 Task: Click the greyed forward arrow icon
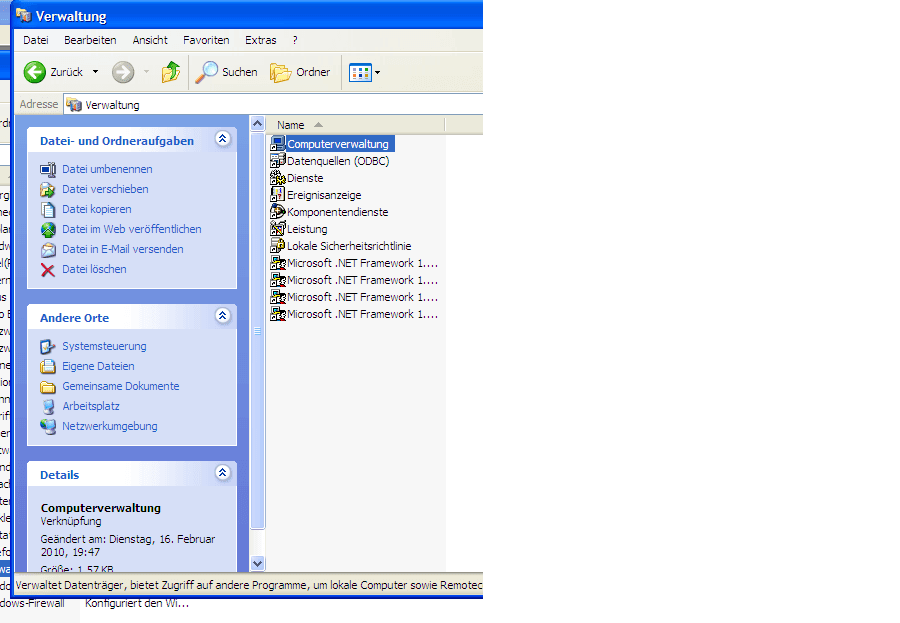point(123,72)
